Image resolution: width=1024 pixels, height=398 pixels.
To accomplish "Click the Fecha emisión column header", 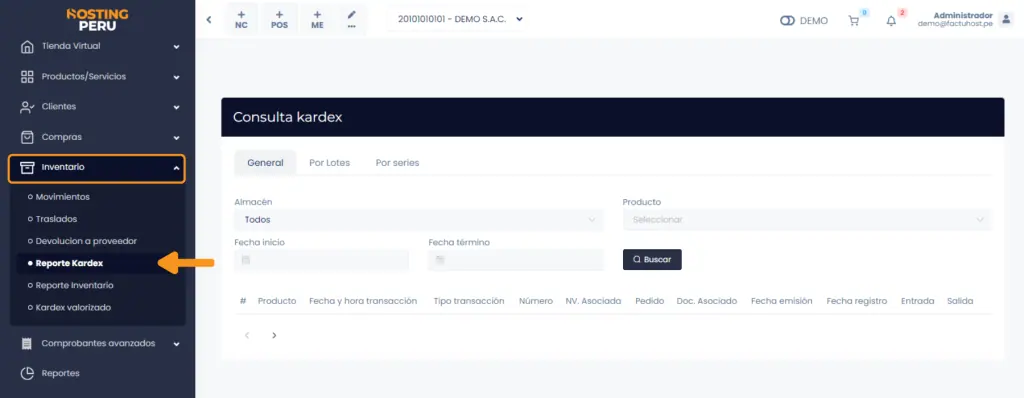I will [x=782, y=301].
